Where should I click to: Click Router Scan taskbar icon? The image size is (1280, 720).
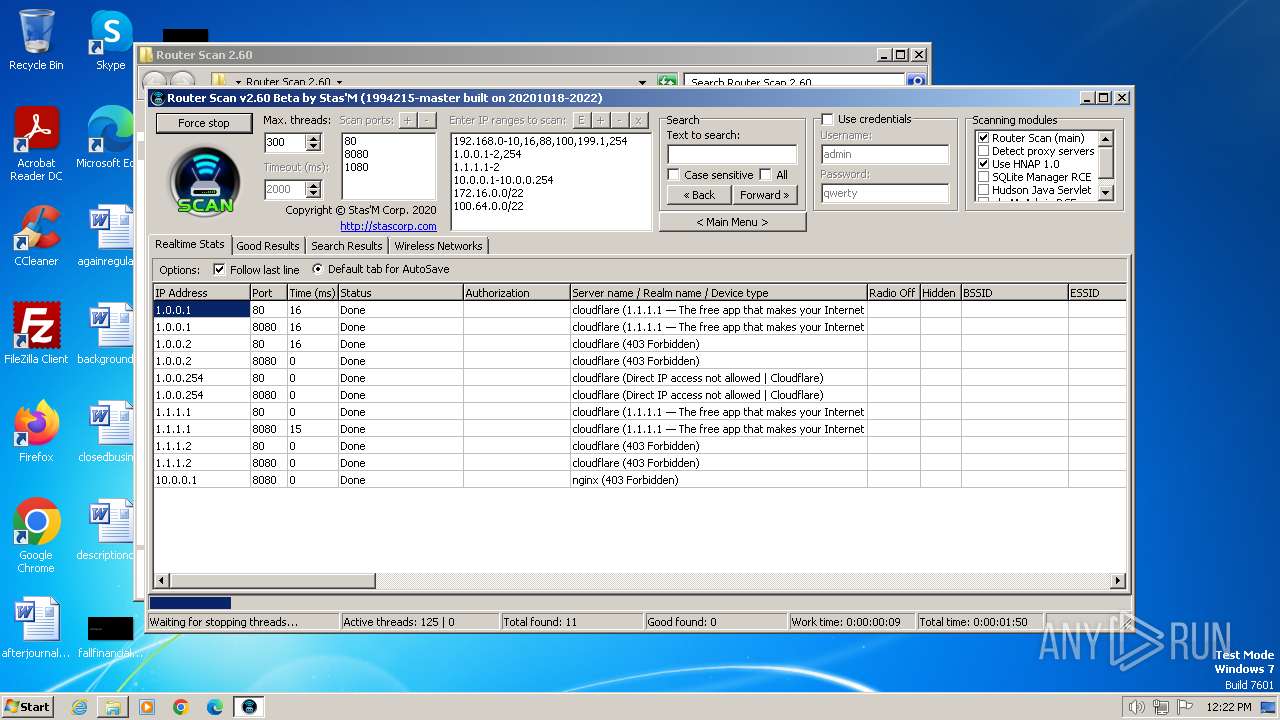coord(249,707)
